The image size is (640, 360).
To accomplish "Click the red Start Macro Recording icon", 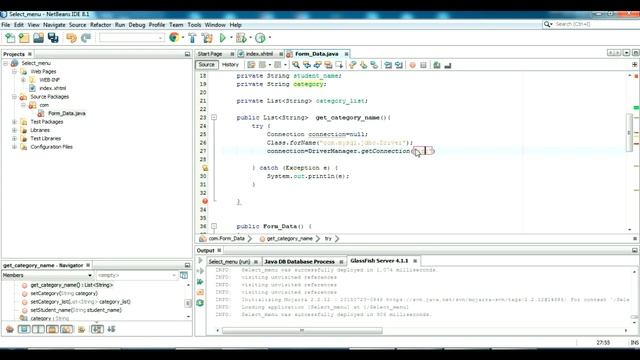I will click(x=413, y=65).
